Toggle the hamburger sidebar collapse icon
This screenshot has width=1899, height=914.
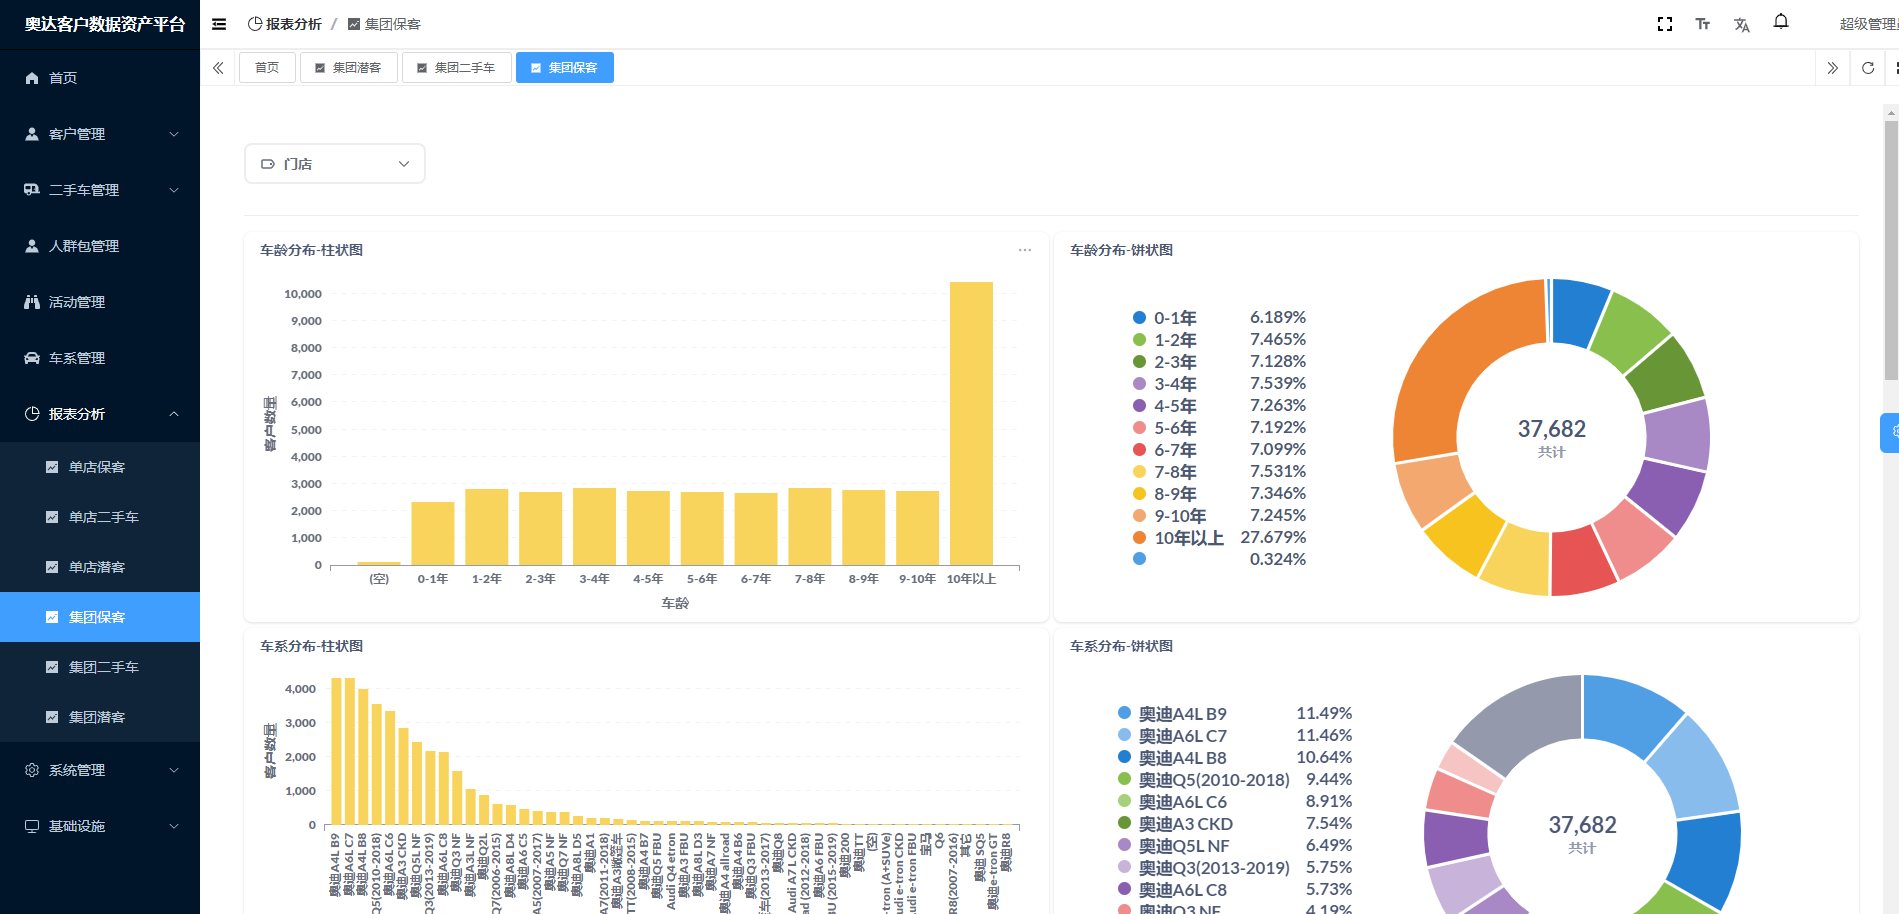click(x=219, y=24)
